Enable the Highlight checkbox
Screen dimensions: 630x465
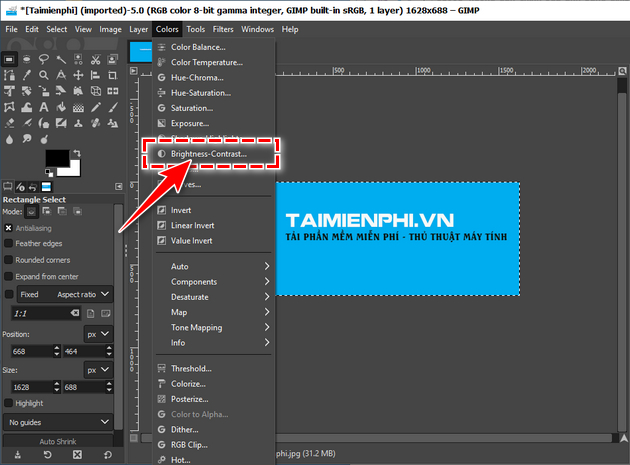tap(8, 403)
